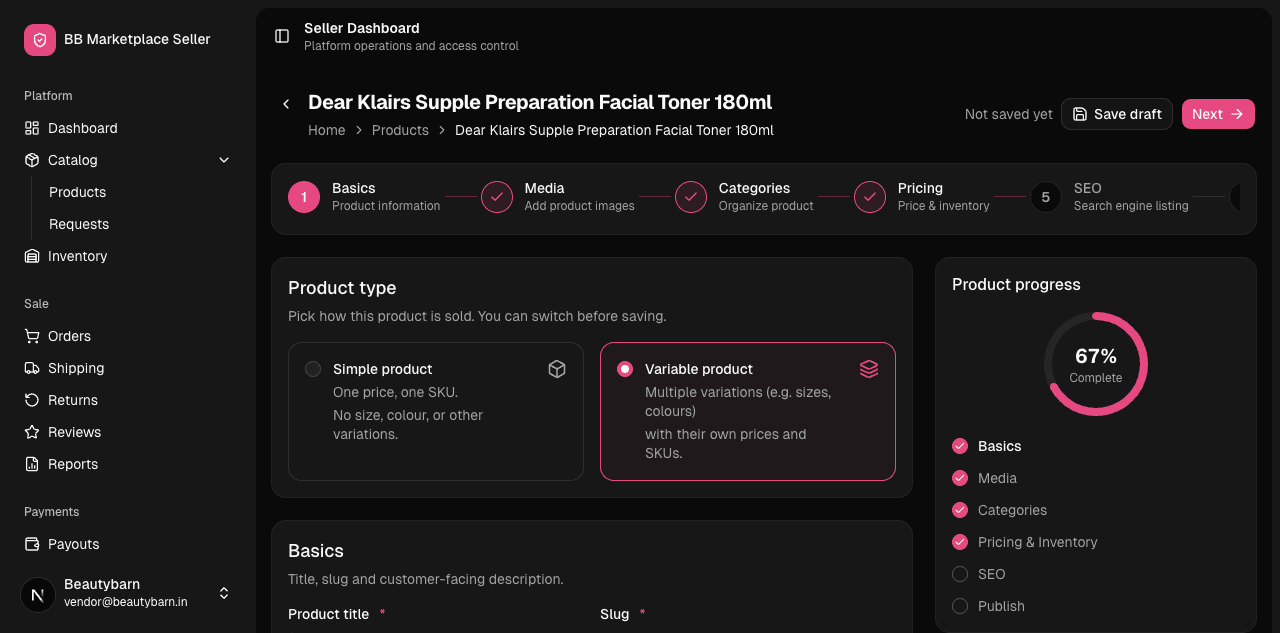Open Orders in the sidebar

[x=128, y=336]
